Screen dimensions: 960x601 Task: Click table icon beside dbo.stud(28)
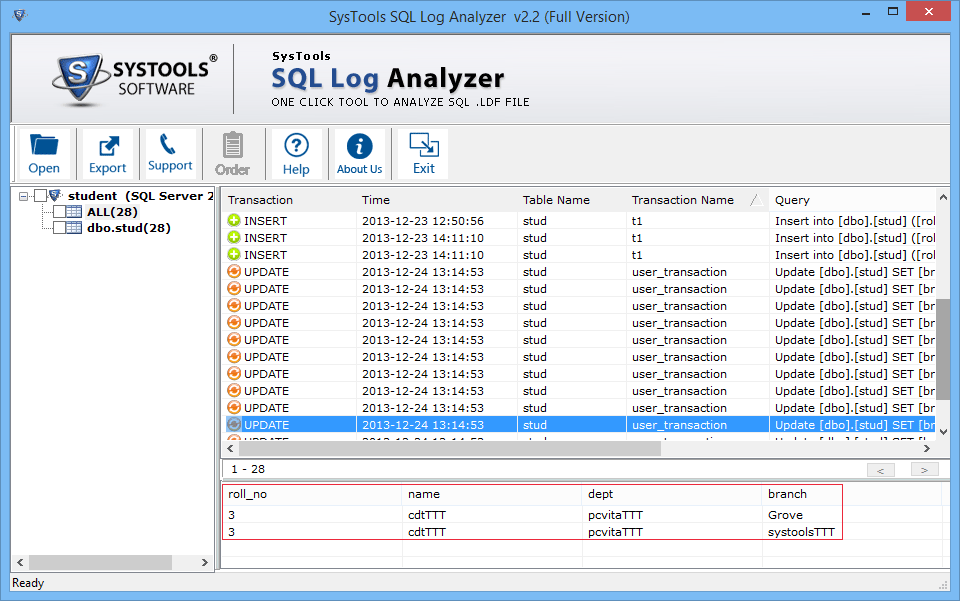74,228
